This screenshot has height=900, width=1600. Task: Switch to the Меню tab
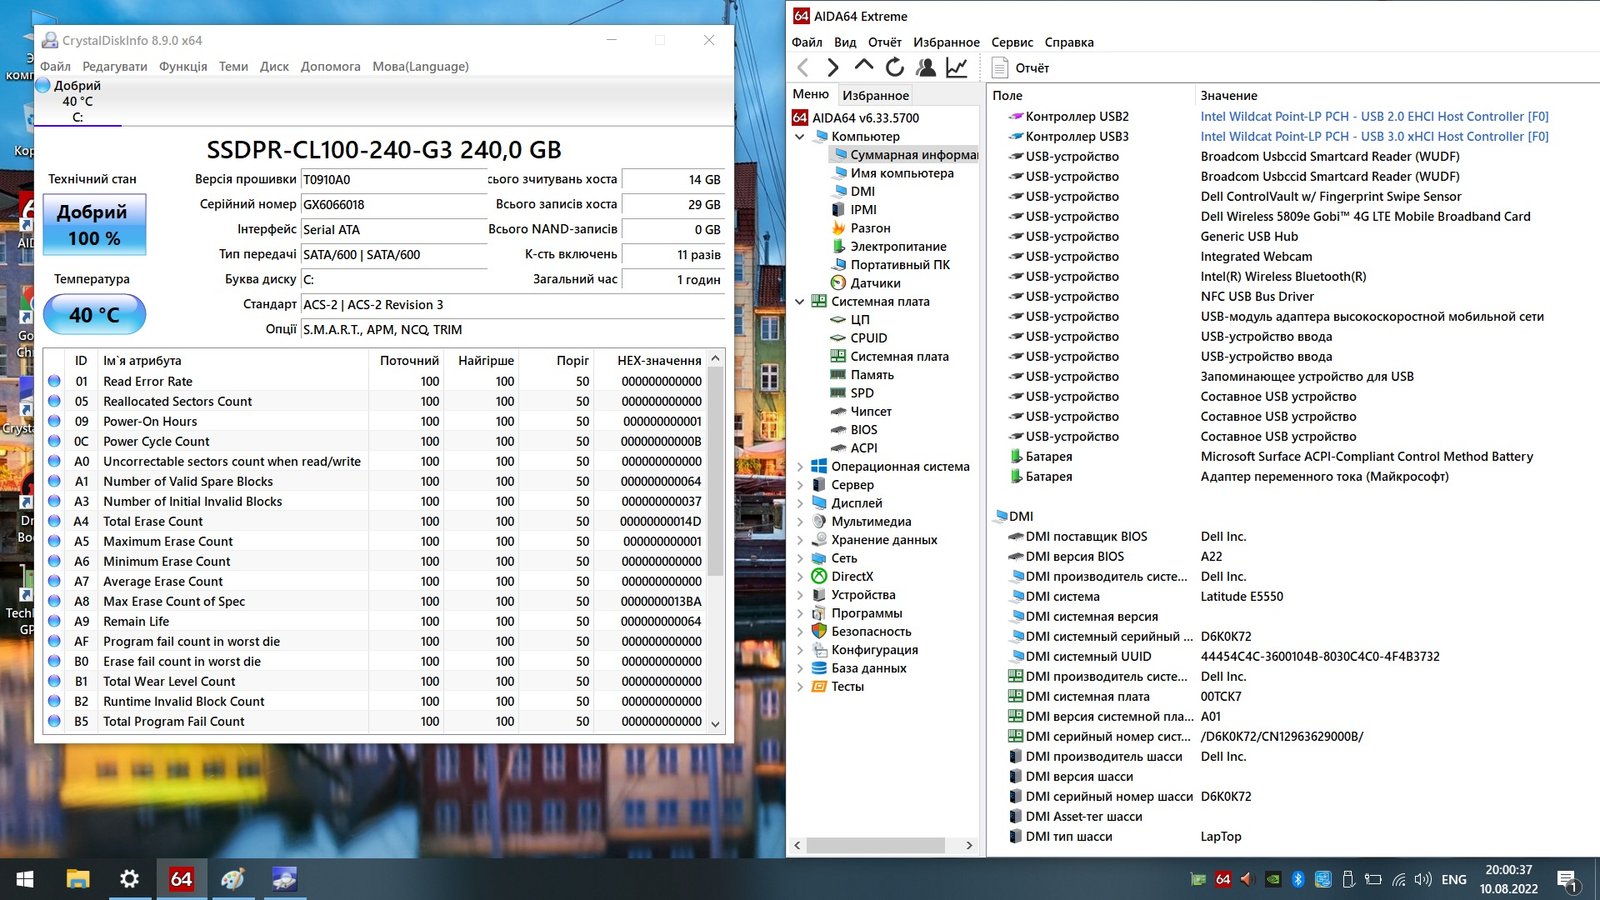[x=811, y=94]
